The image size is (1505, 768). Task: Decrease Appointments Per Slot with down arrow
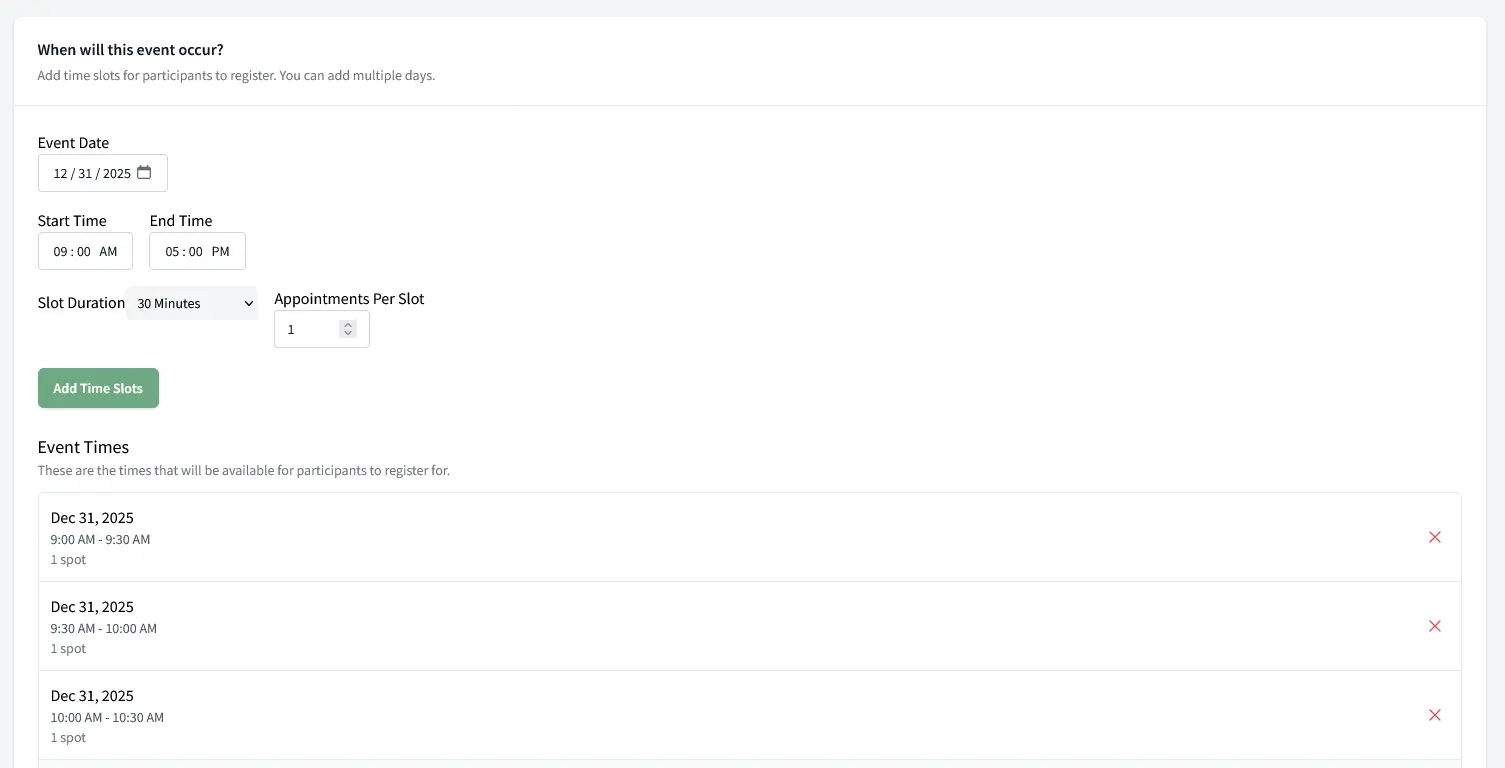pos(347,334)
